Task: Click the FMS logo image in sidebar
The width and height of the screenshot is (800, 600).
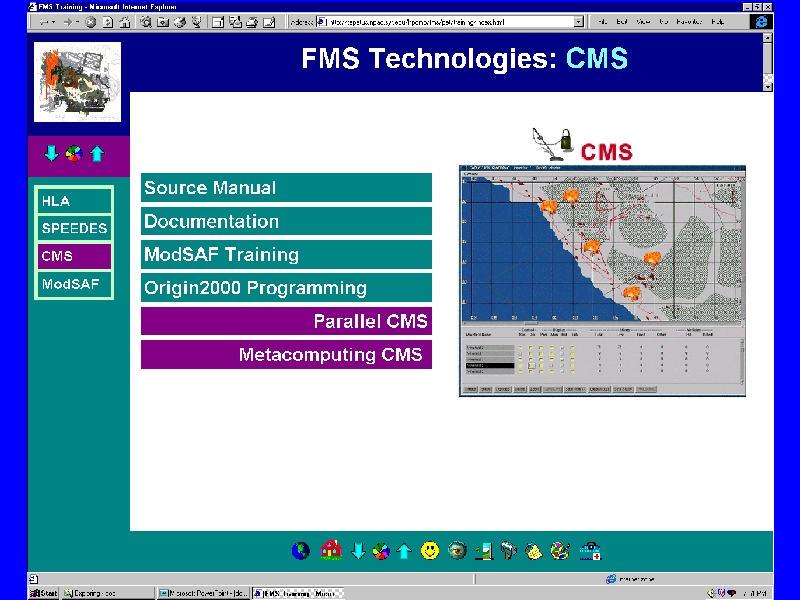Action: point(78,82)
